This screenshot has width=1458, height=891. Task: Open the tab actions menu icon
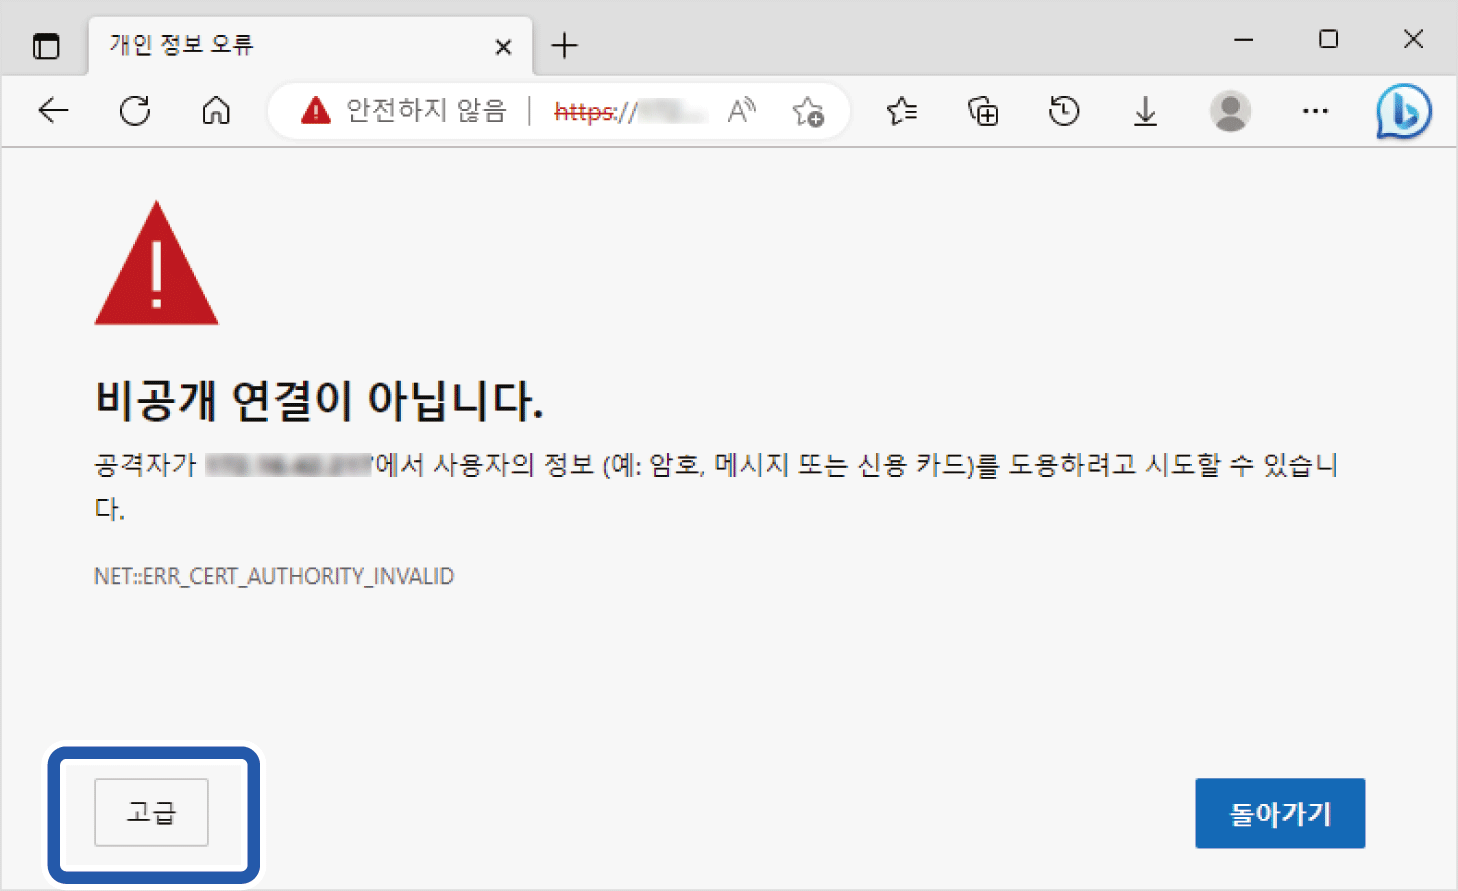[x=46, y=46]
